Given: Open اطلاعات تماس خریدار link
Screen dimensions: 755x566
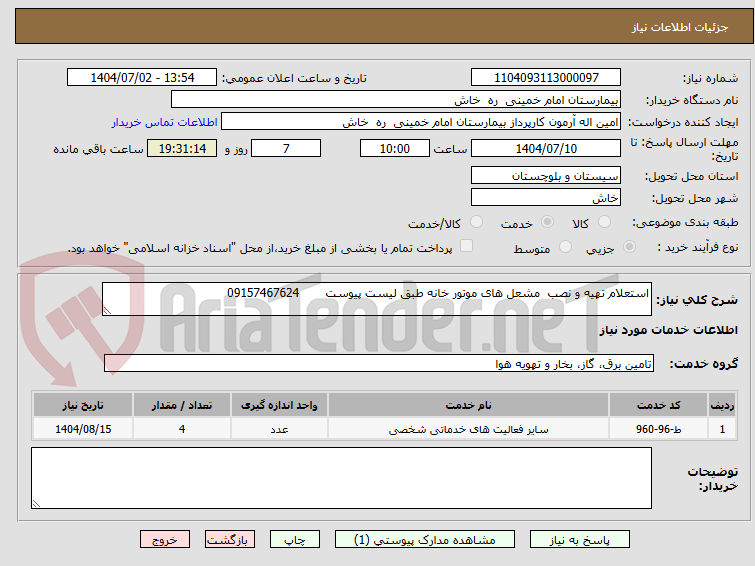Looking at the screenshot, I should pyautogui.click(x=164, y=122).
